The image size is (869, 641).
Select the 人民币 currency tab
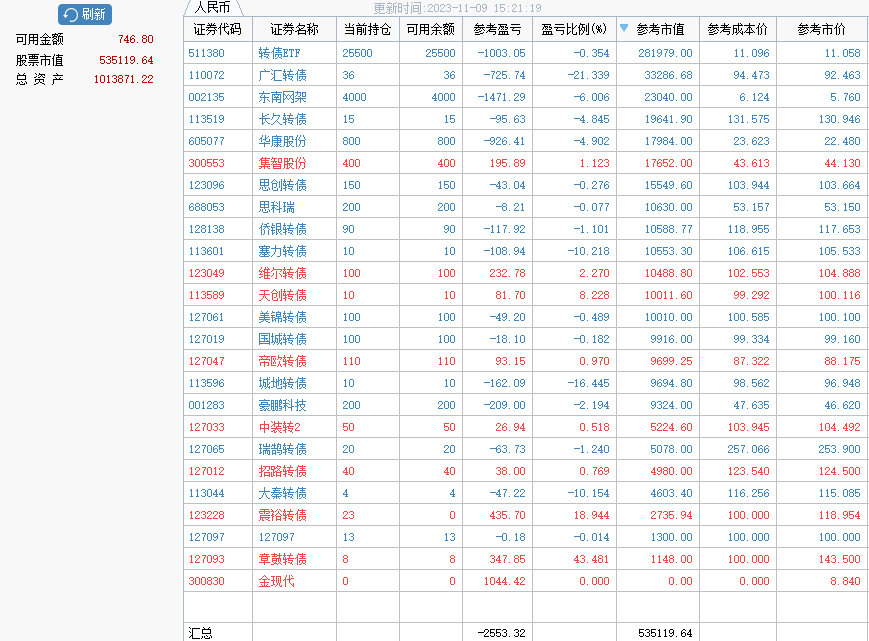click(x=213, y=7)
